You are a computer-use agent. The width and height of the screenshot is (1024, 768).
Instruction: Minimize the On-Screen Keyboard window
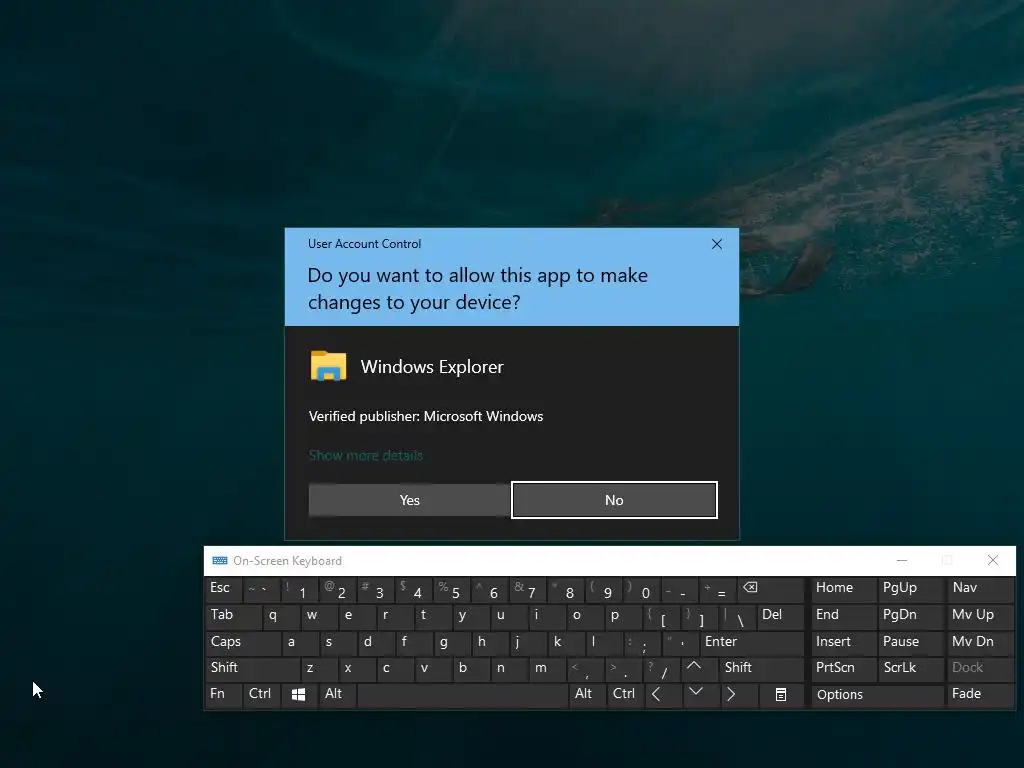[x=902, y=560]
